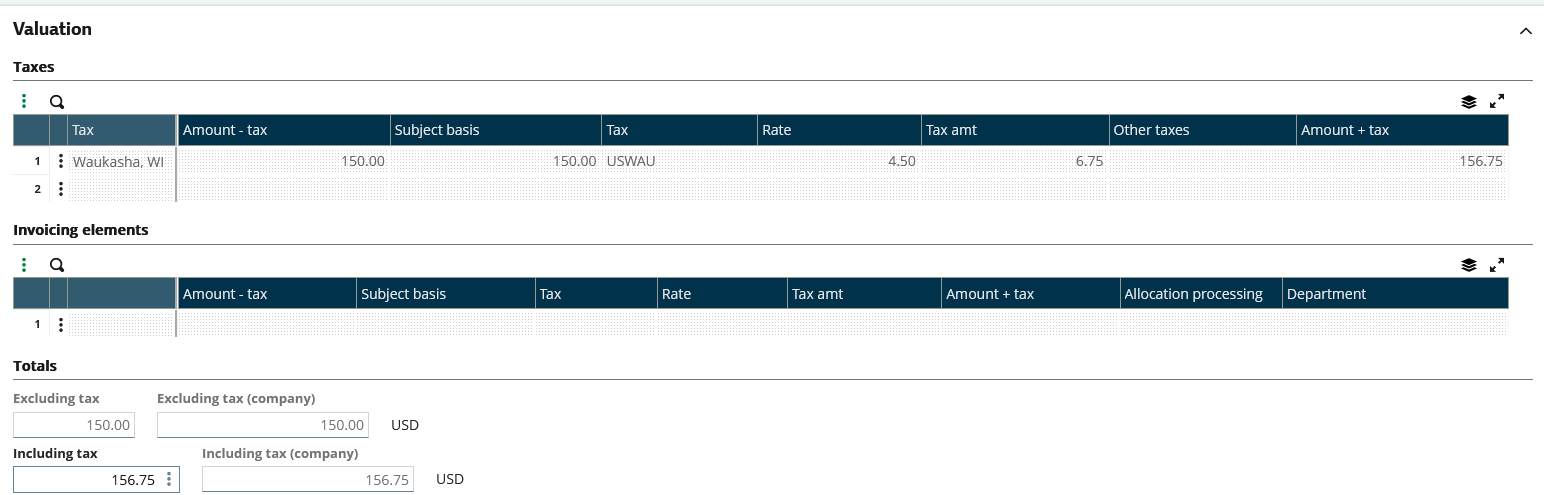Click the Other taxes column header
Screen dimensions: 1544x495
[1201, 130]
